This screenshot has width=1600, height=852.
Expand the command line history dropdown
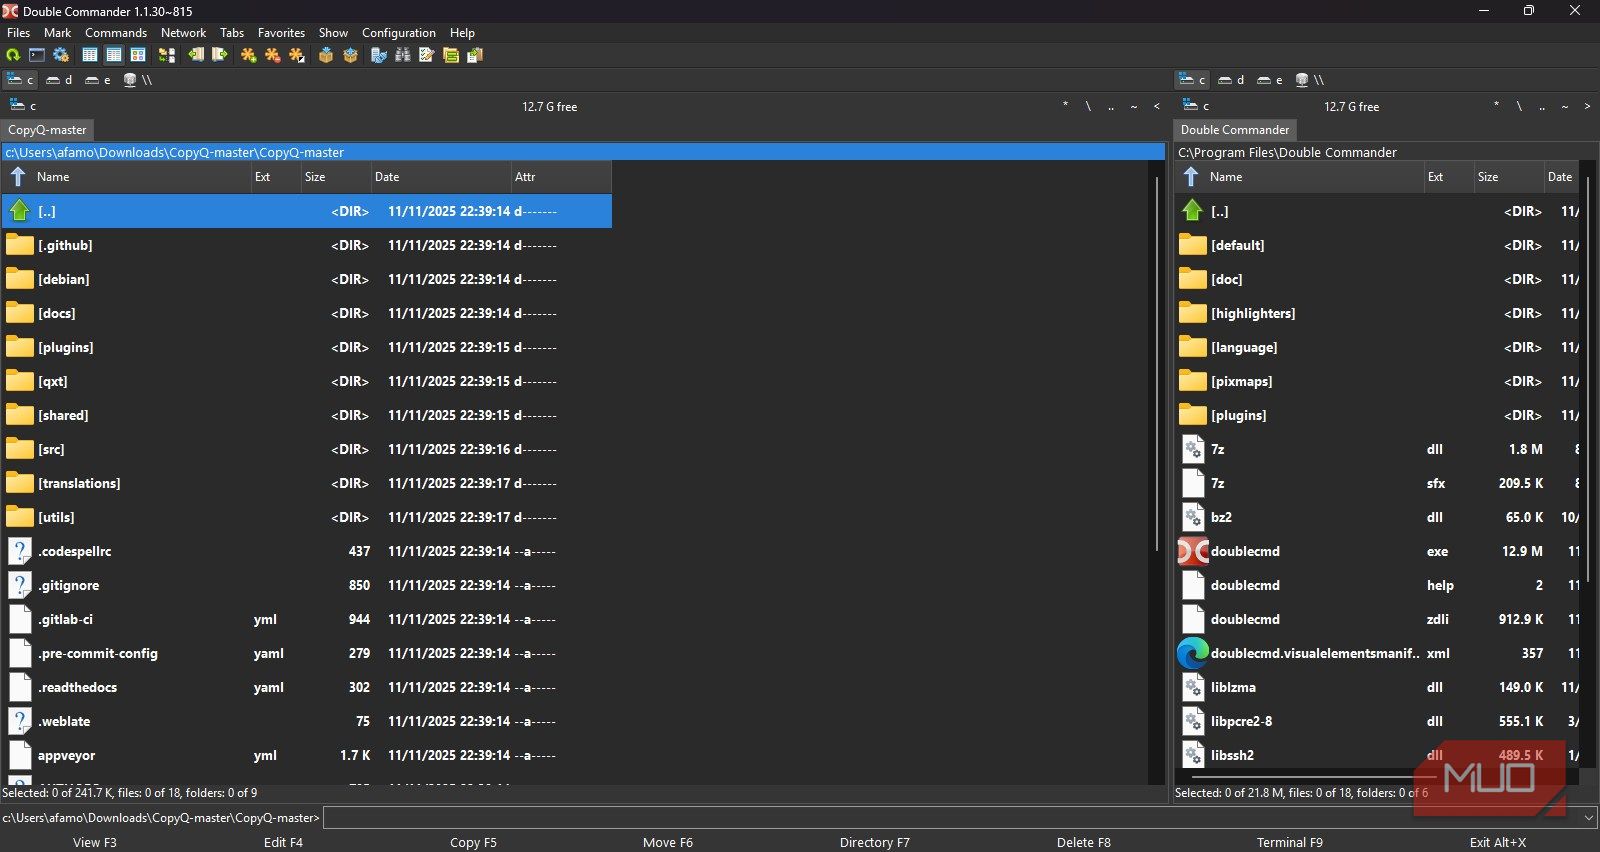coord(1589,818)
